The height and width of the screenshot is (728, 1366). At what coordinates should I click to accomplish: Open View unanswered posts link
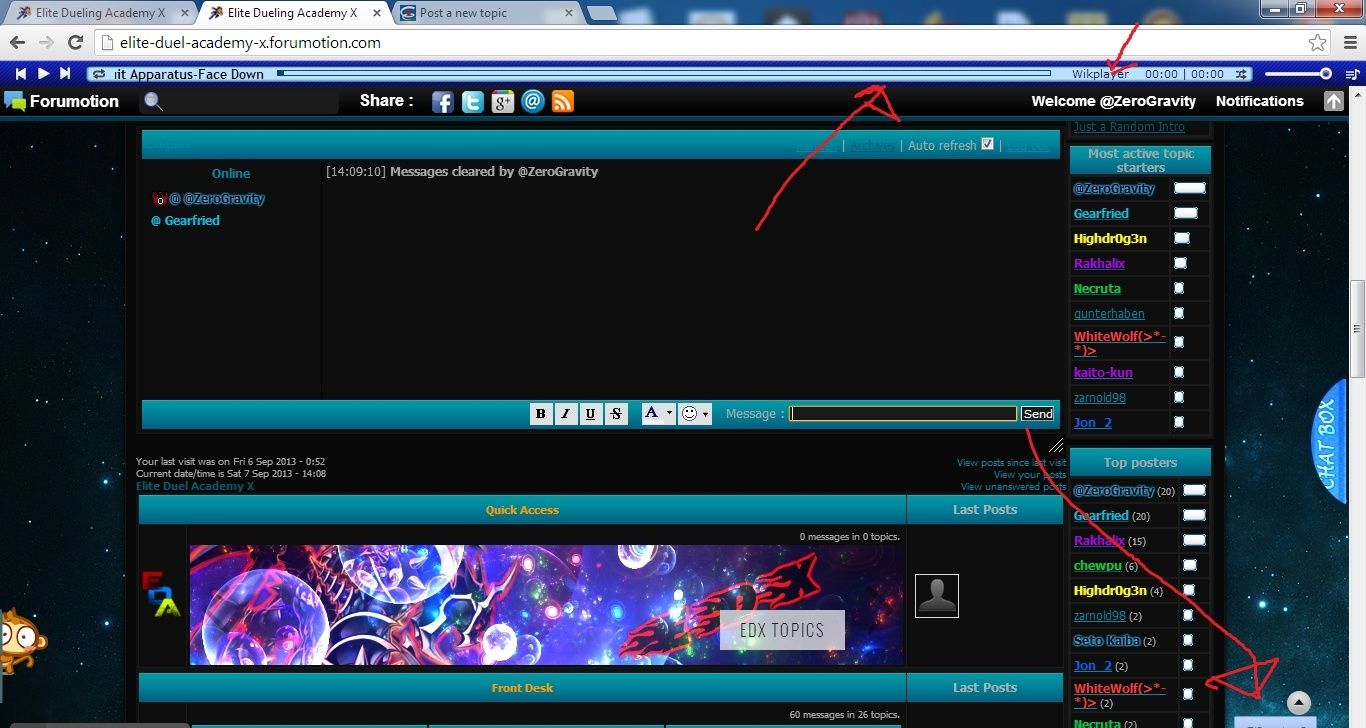tap(1013, 487)
